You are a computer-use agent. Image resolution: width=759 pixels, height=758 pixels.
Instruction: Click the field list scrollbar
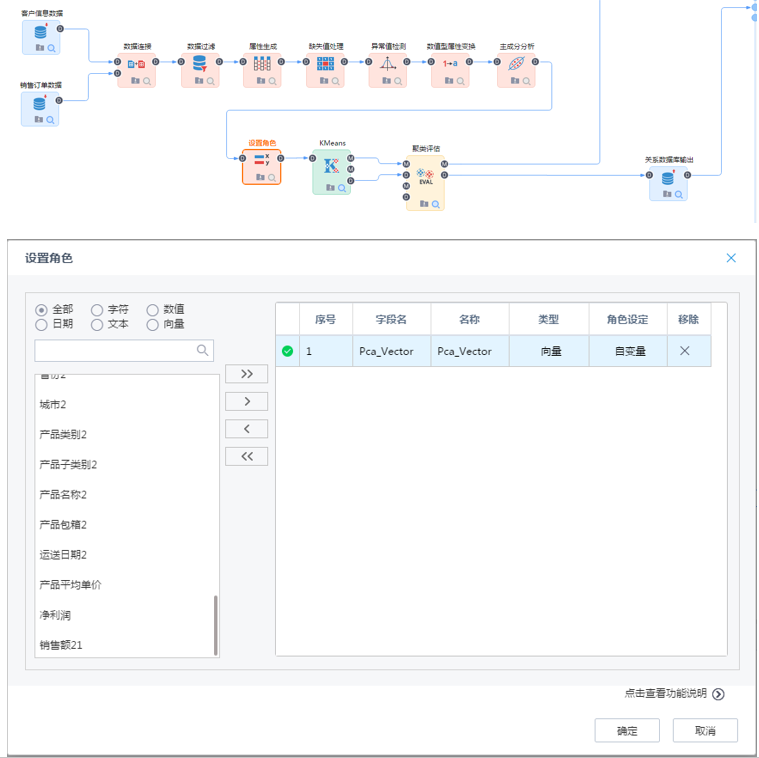215,625
